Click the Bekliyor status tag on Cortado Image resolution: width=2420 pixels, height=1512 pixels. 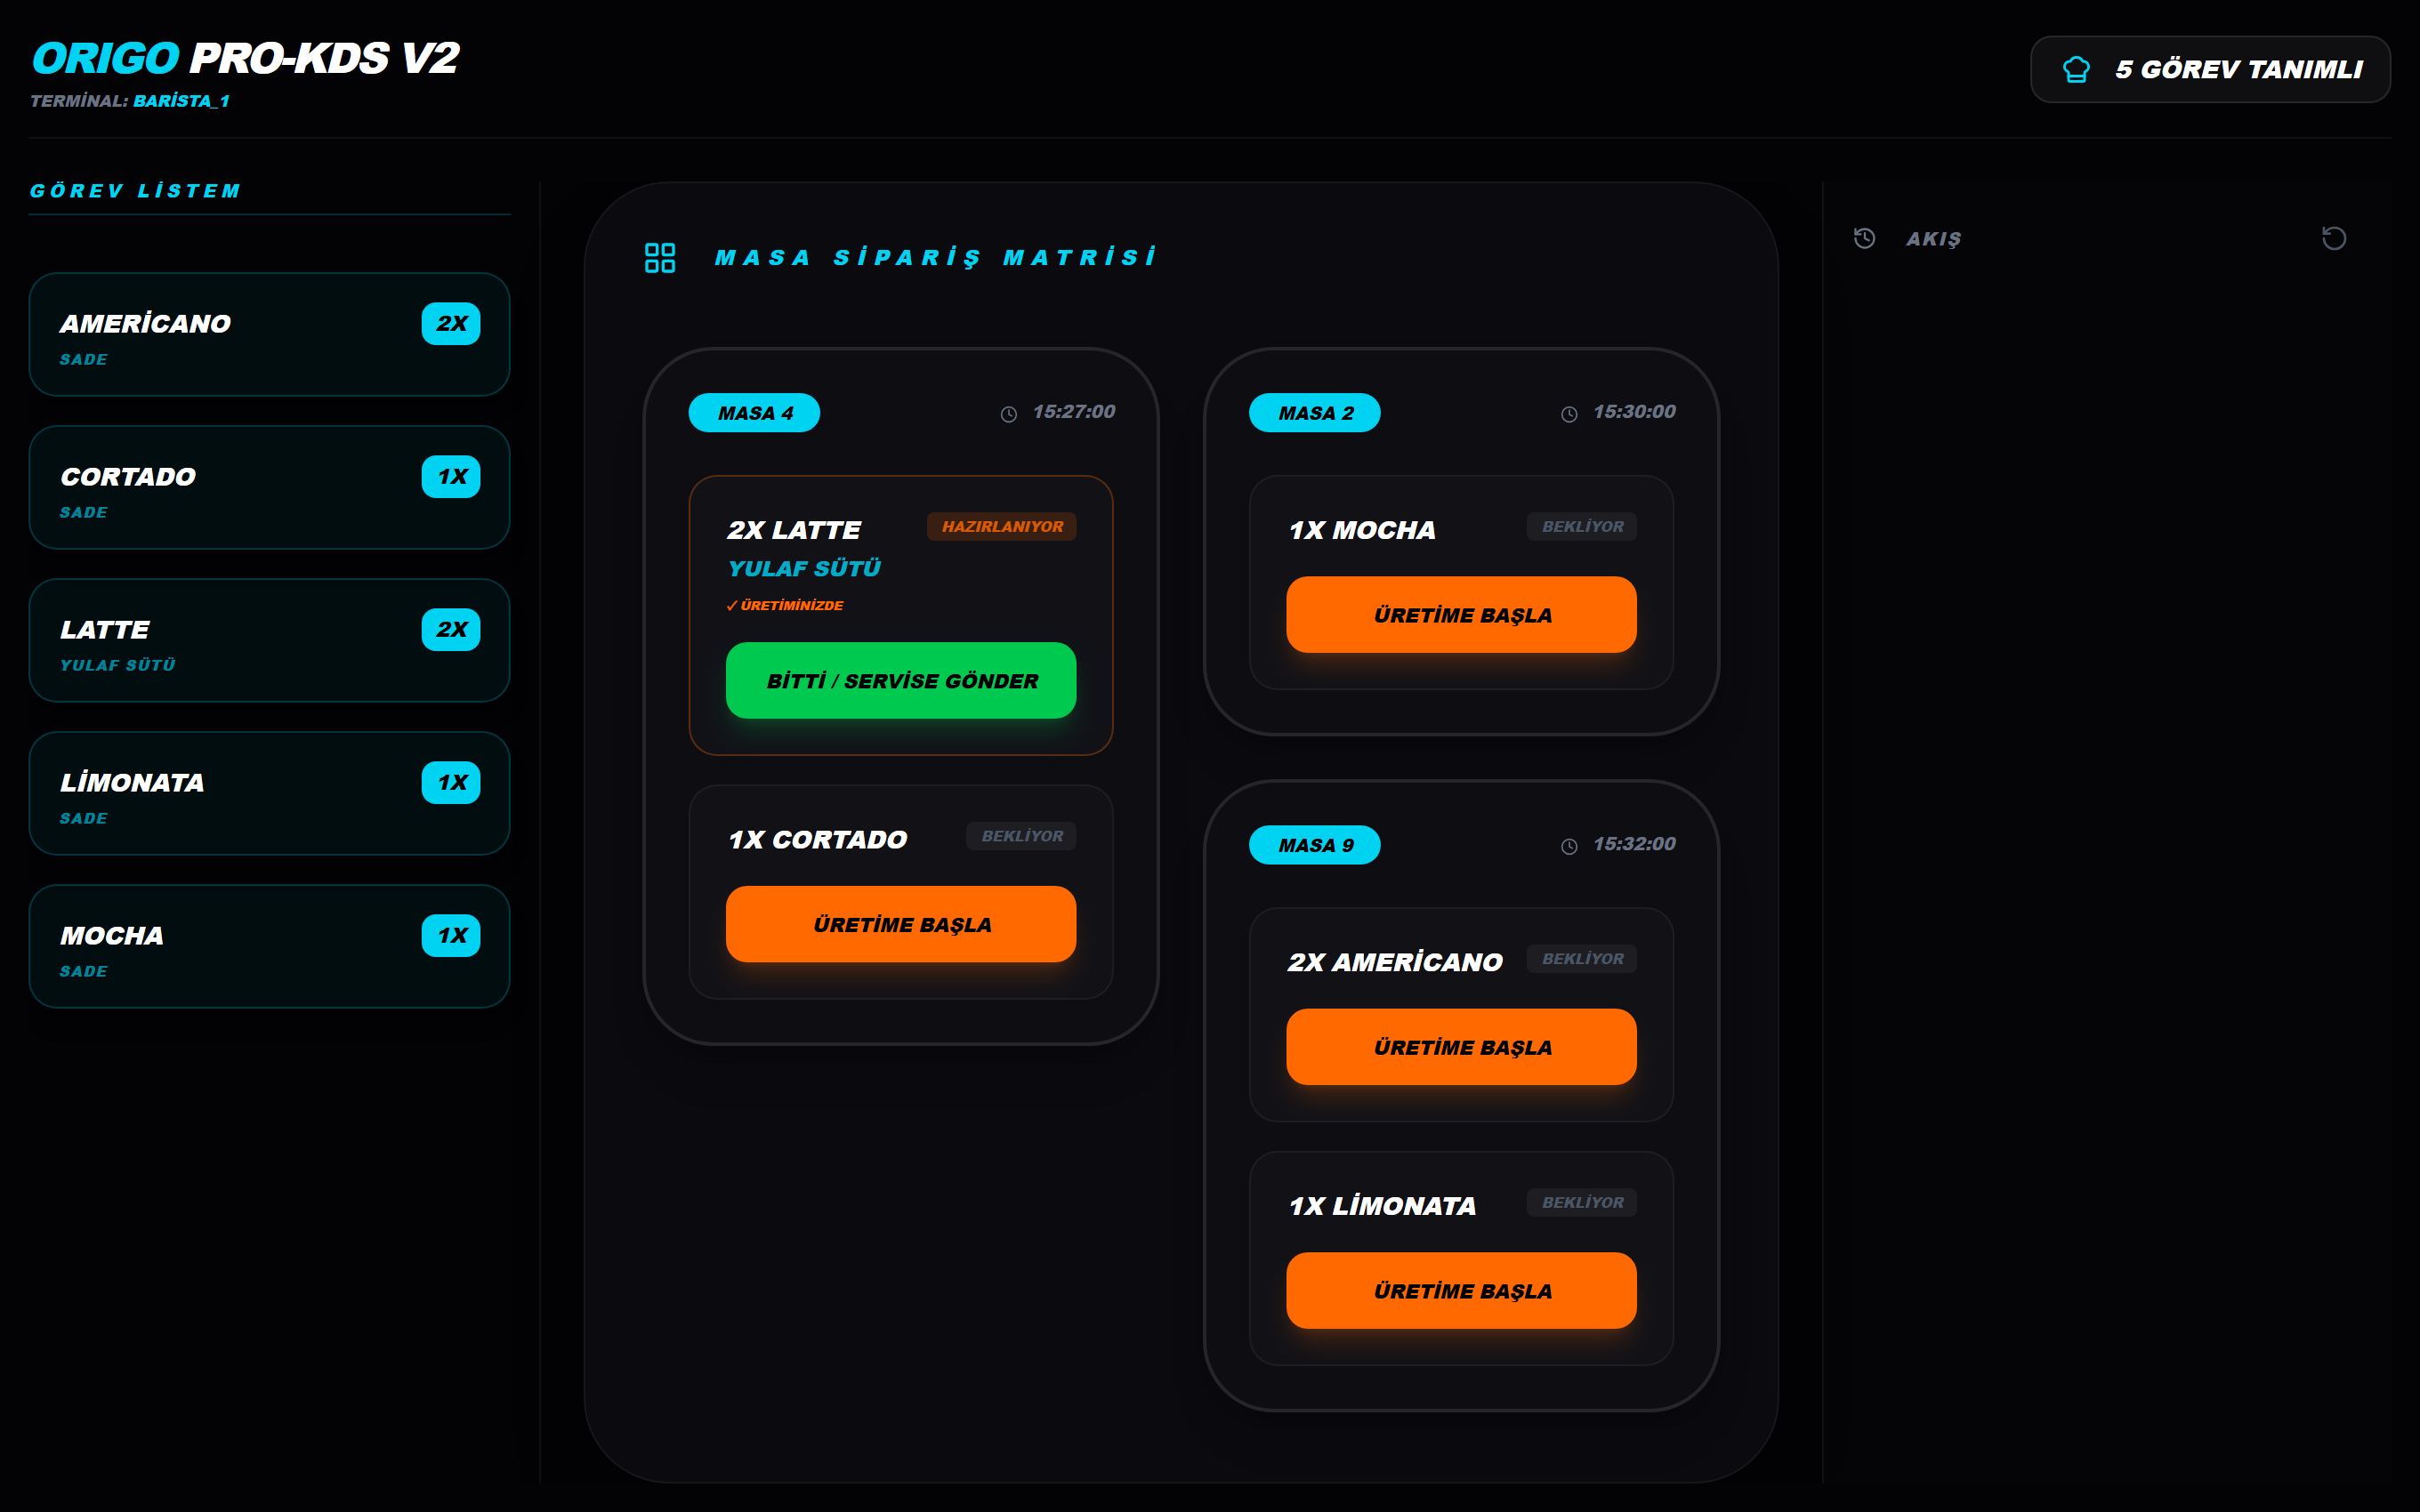tap(1021, 836)
